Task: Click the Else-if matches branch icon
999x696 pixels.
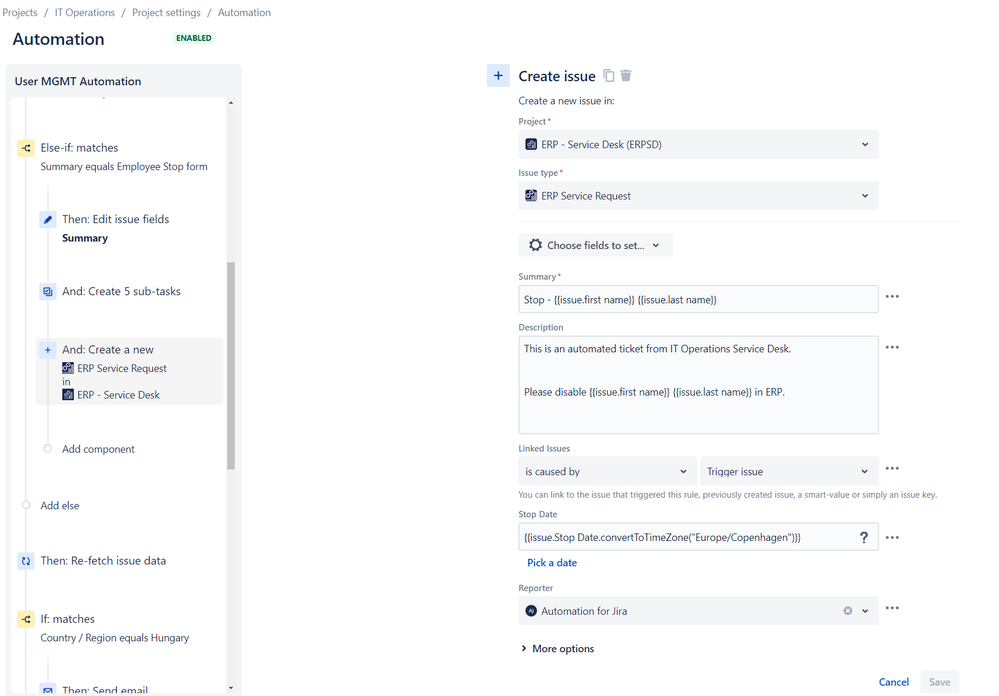Action: (25, 148)
